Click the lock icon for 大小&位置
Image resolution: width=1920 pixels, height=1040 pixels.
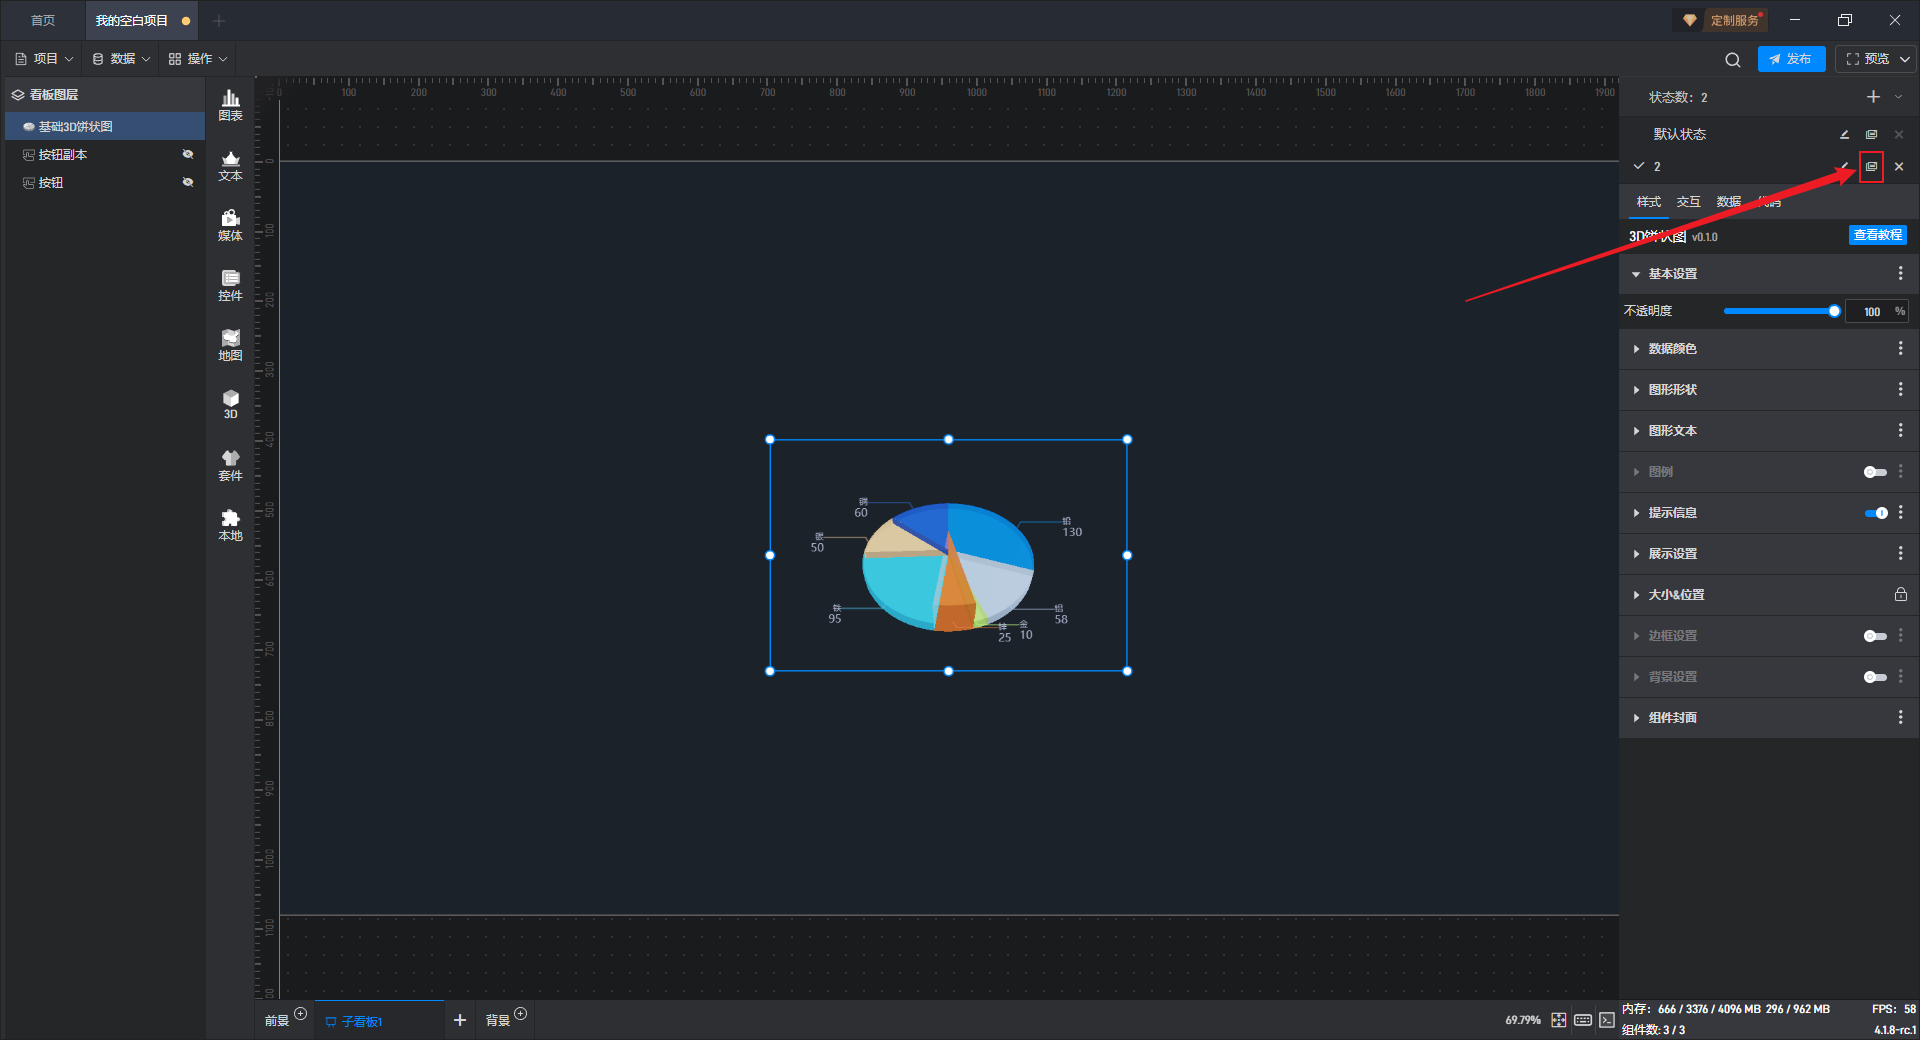tap(1900, 595)
